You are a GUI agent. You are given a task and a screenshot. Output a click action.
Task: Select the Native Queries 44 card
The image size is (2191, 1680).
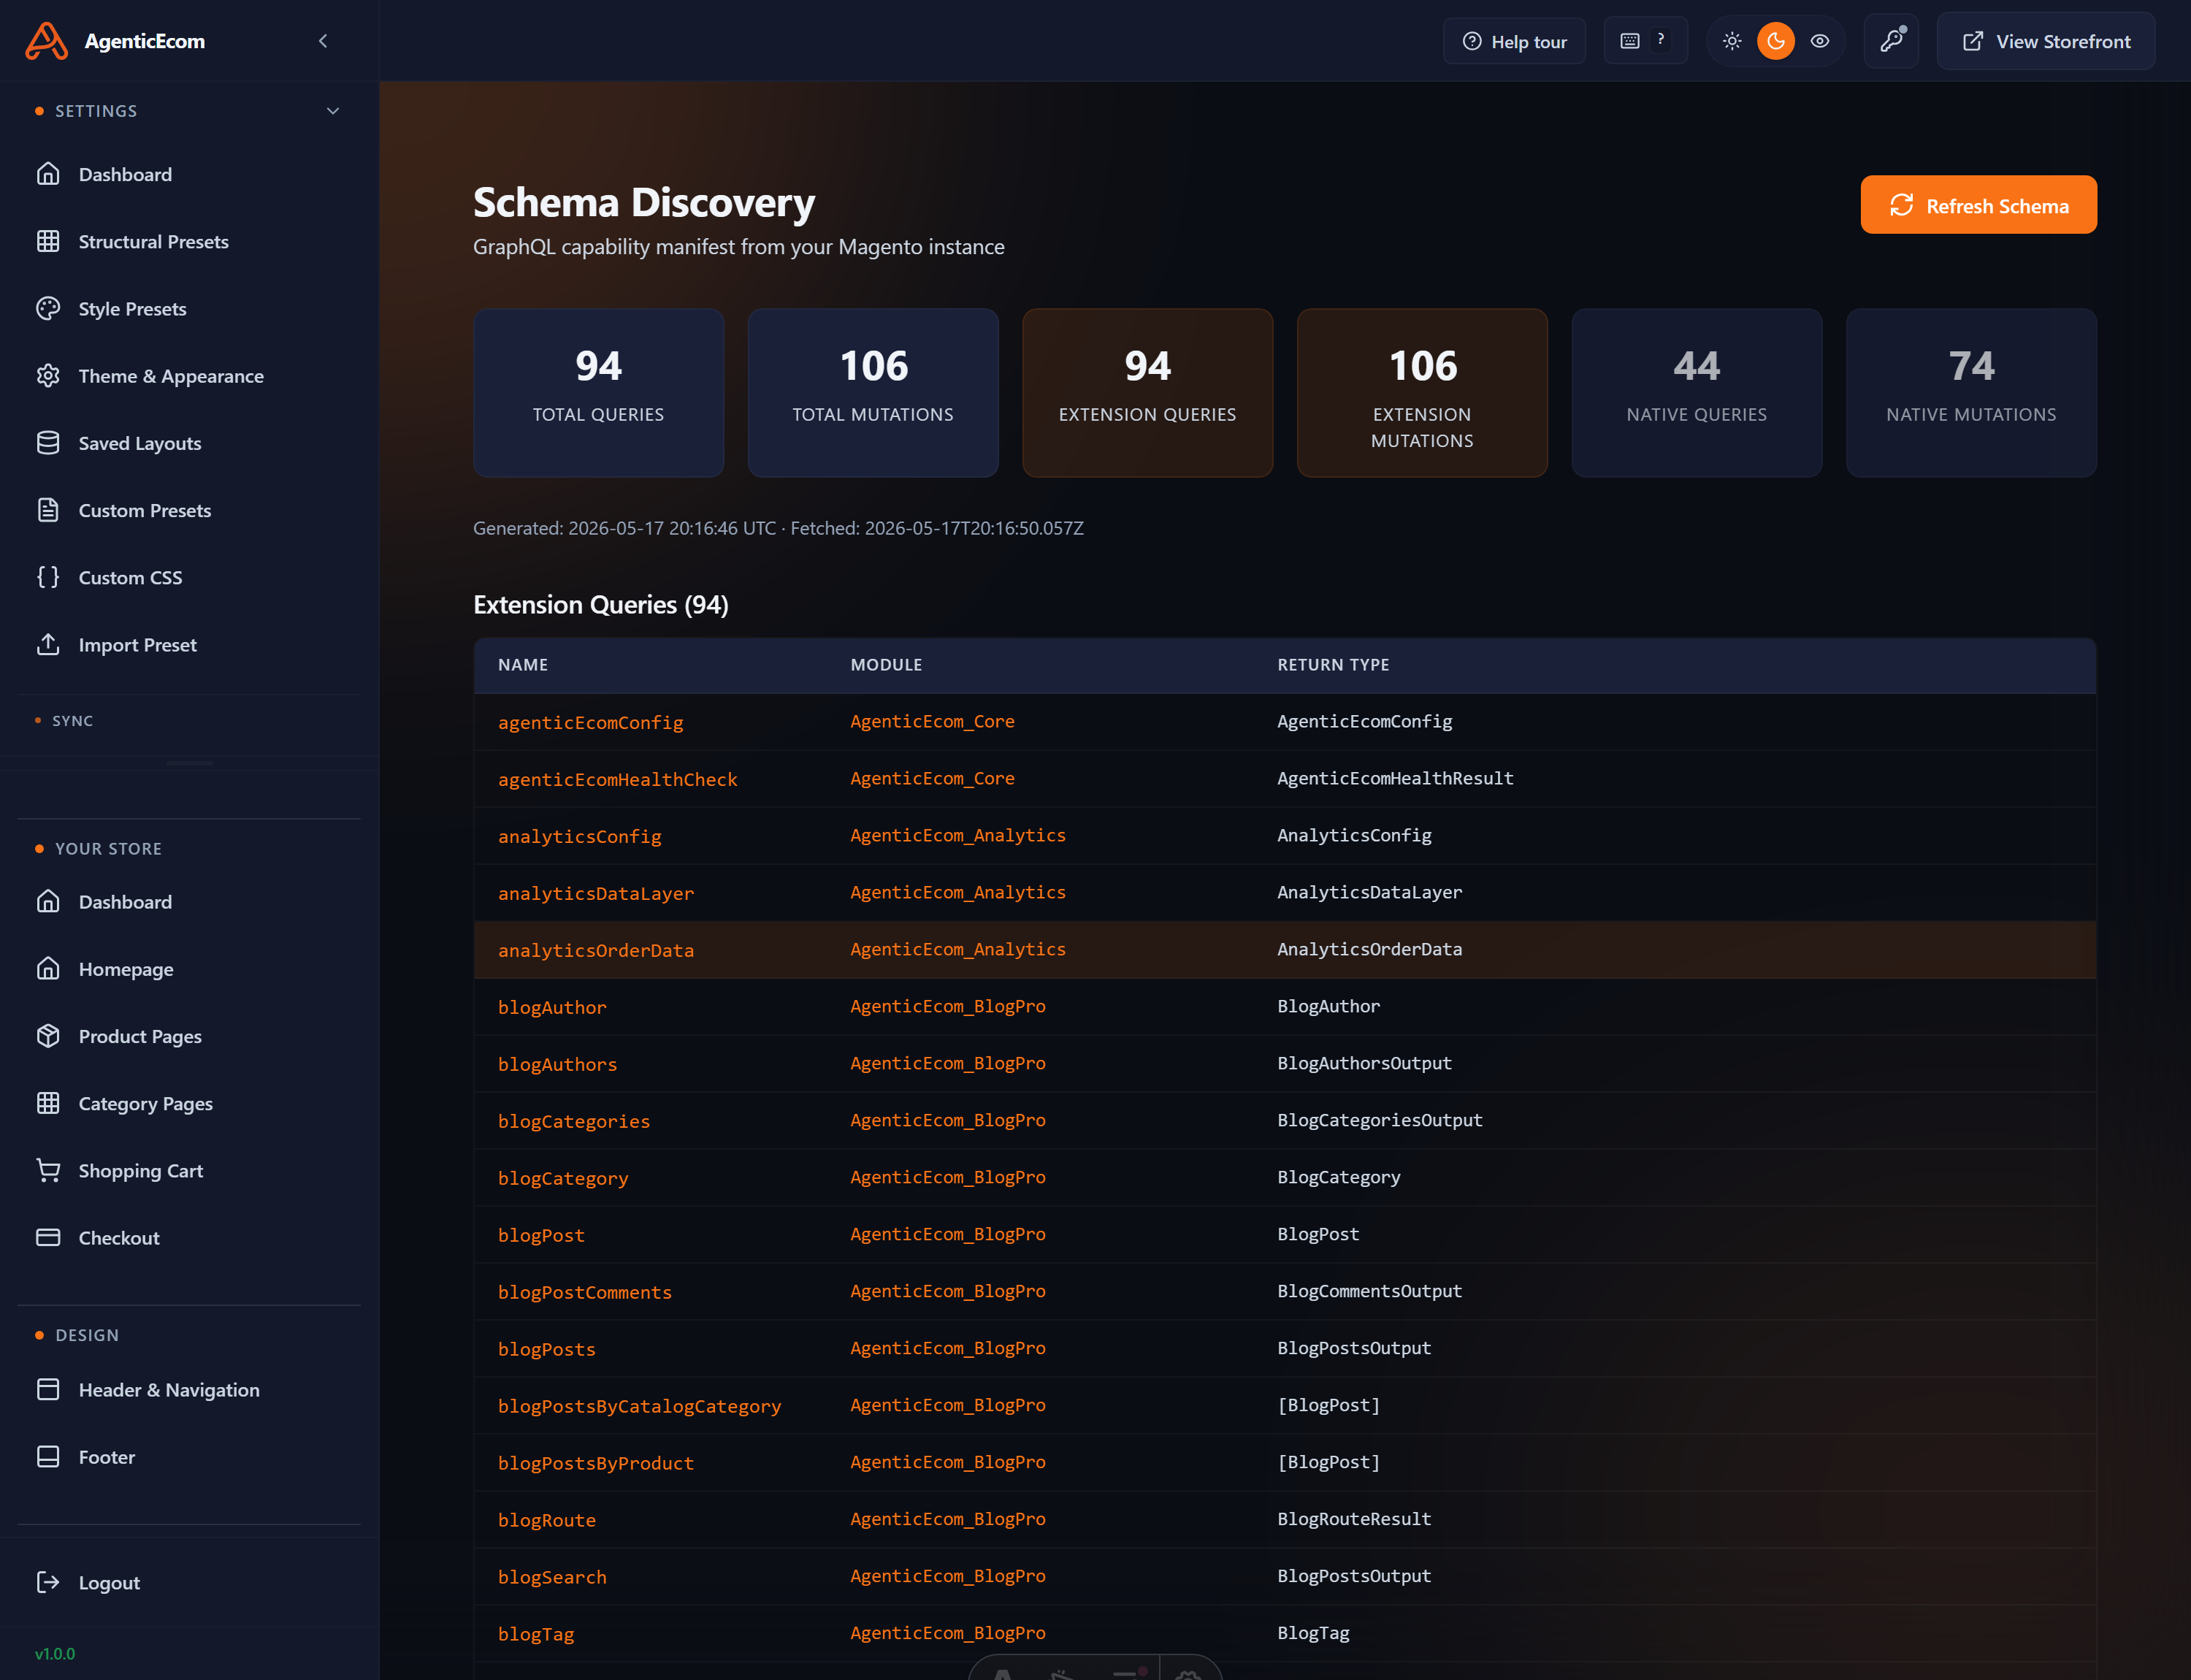1696,393
